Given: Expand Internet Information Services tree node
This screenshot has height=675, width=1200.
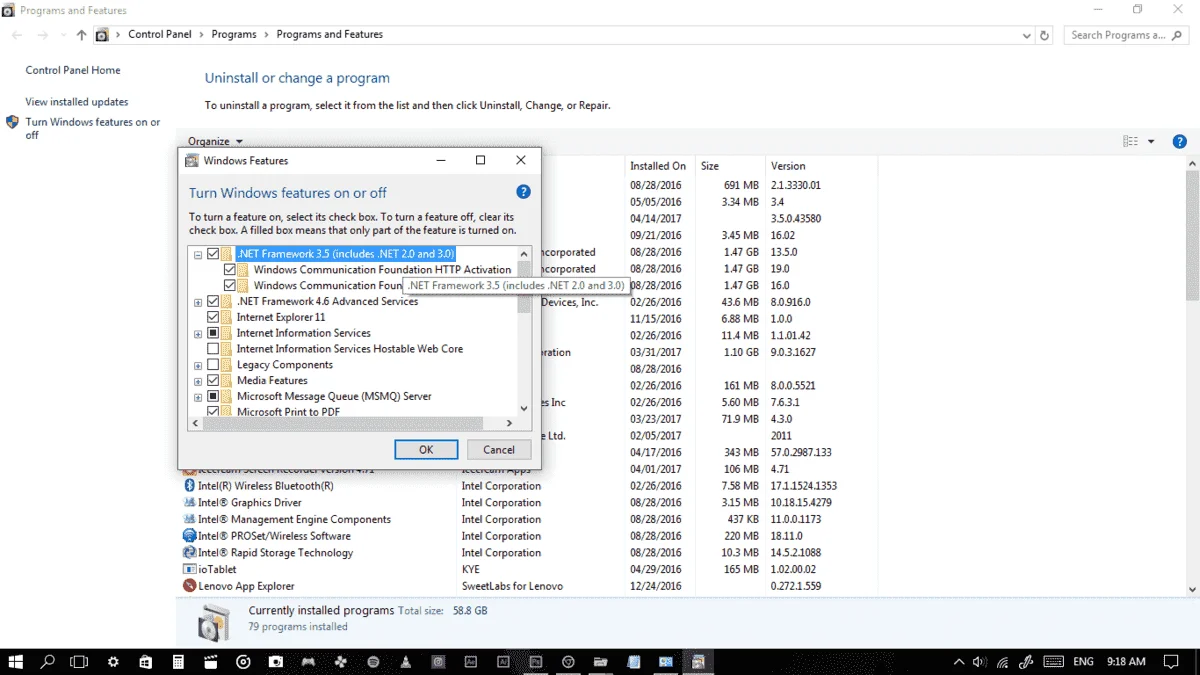Looking at the screenshot, I should point(198,333).
